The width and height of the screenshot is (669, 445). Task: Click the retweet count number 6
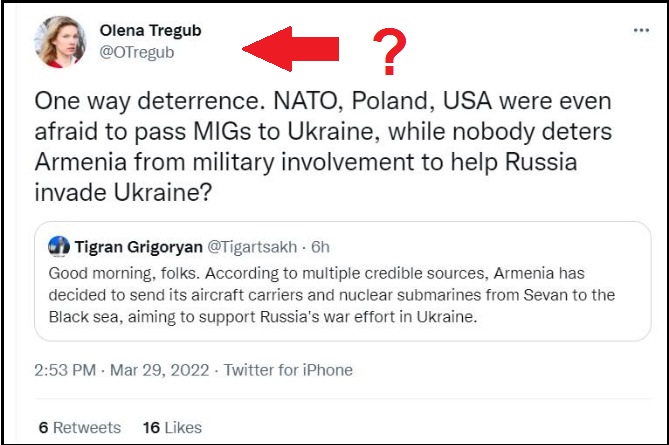pos(43,428)
